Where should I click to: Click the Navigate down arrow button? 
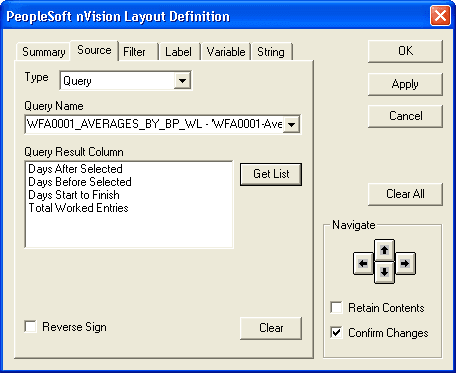click(x=384, y=272)
